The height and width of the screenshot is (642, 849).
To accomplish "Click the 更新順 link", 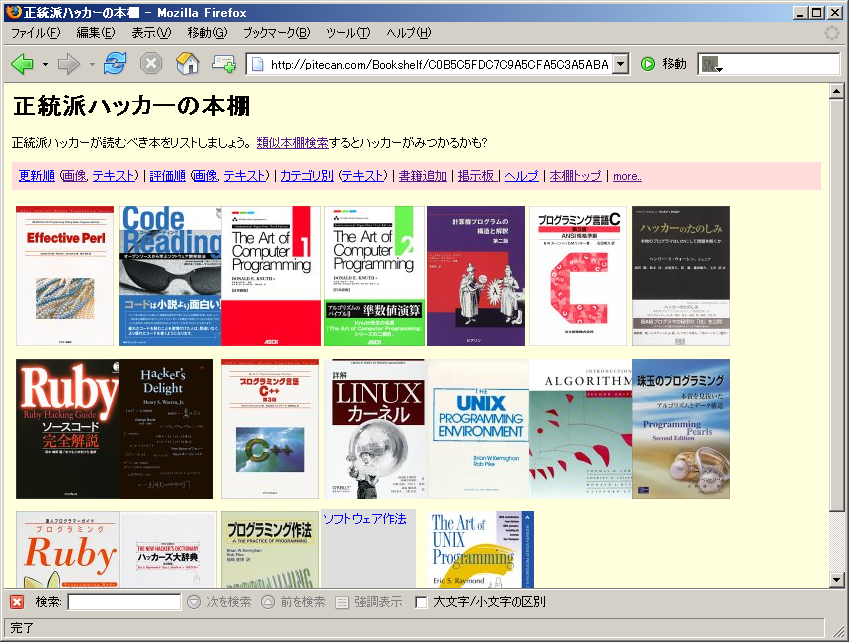I will pyautogui.click(x=37, y=176).
